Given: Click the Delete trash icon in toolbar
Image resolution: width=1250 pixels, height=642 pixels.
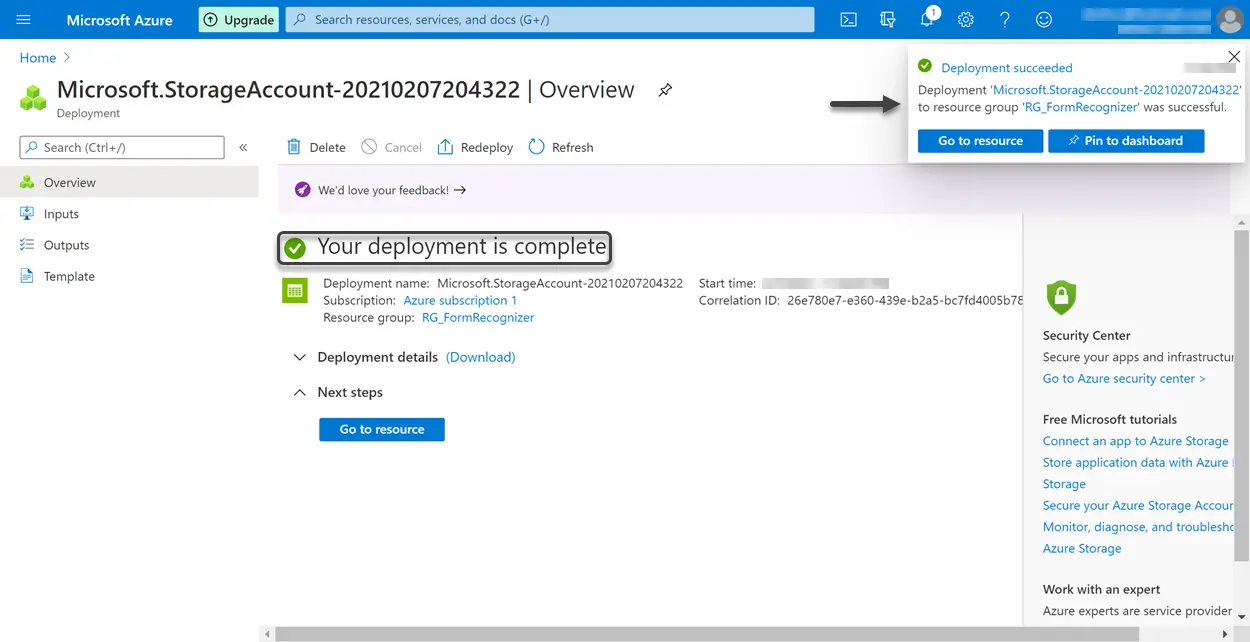Looking at the screenshot, I should [x=294, y=147].
